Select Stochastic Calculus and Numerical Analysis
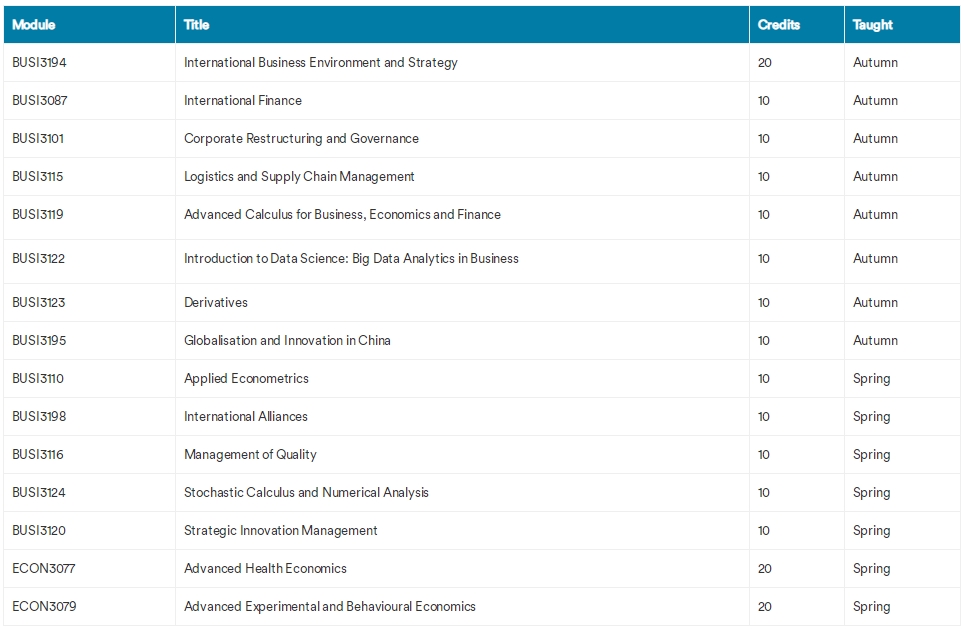Viewport: 965px width, 629px height. tap(306, 492)
